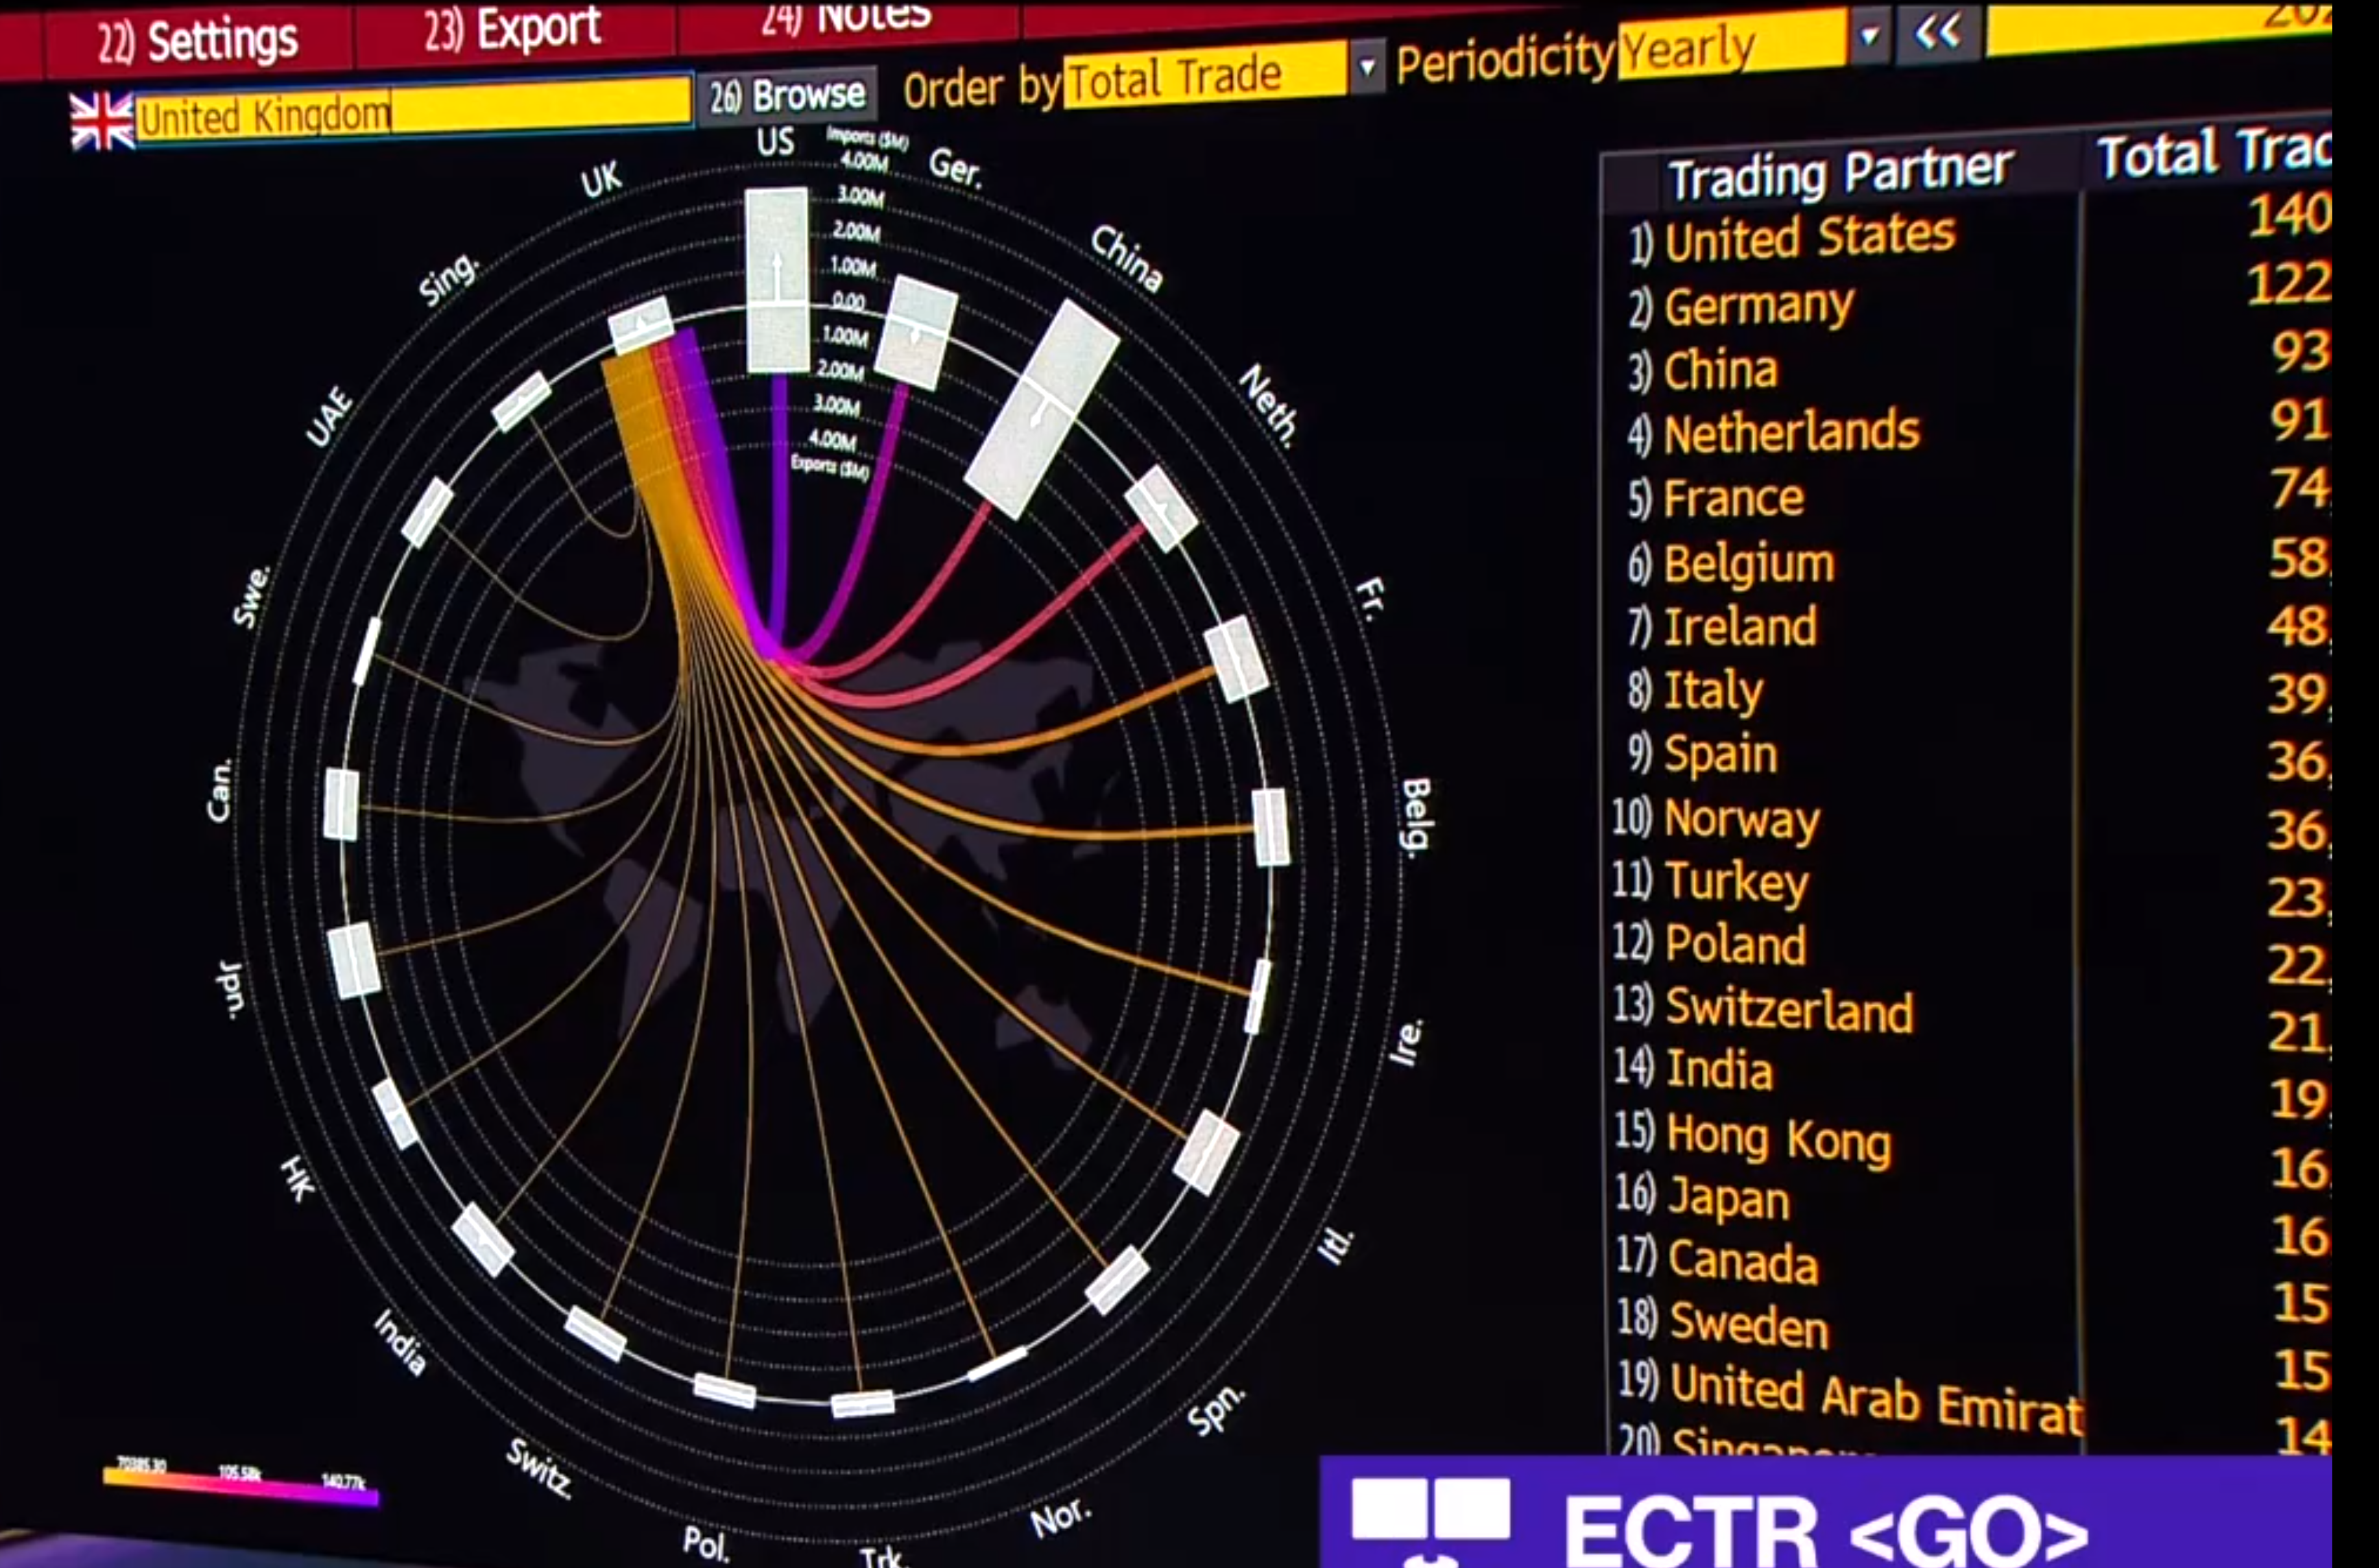Select the UK origin node on chart
Viewport: 2379px width, 1568px height.
pyautogui.click(x=641, y=325)
